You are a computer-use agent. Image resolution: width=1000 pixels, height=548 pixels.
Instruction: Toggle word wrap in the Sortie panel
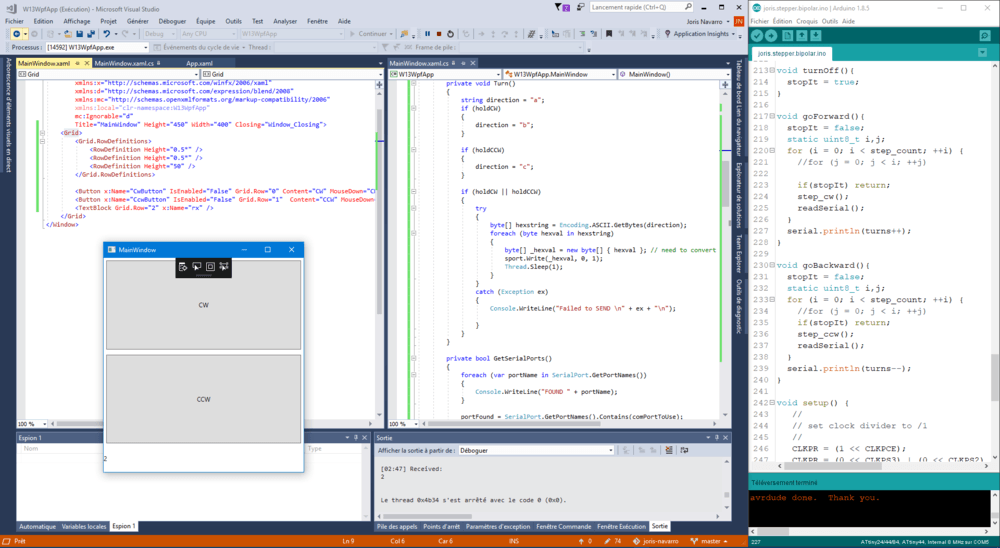[x=682, y=450]
